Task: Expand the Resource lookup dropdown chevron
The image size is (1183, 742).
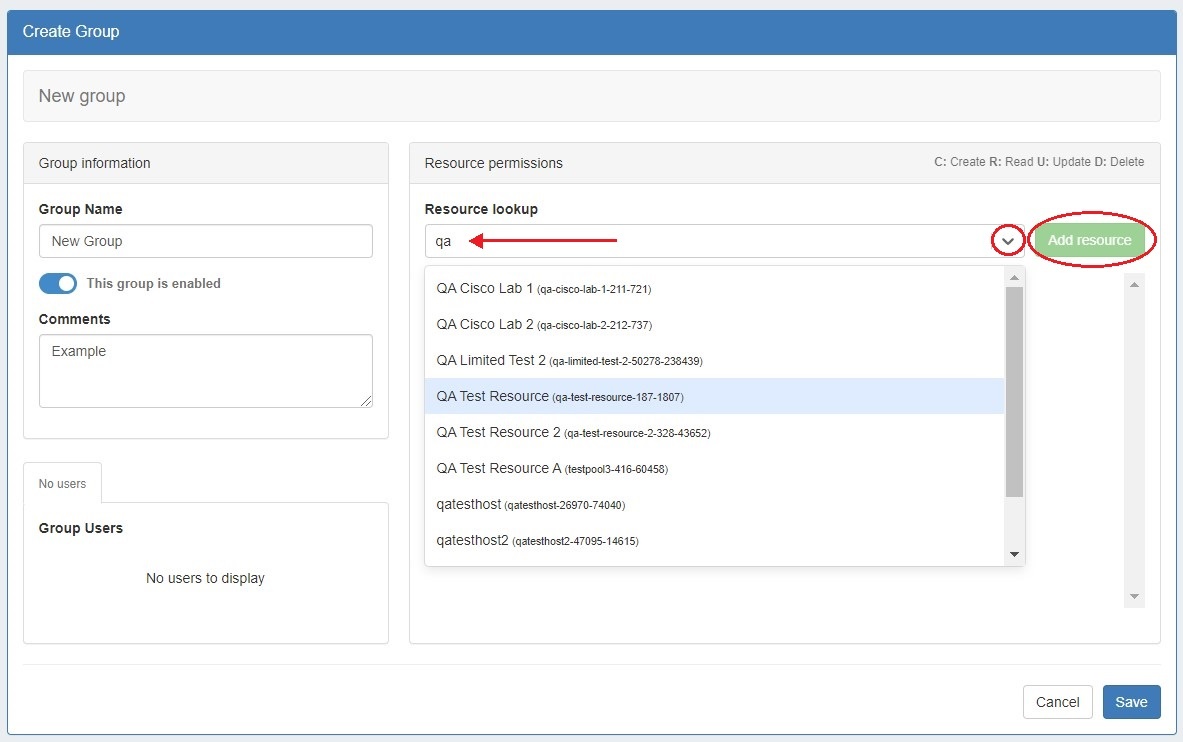Action: point(1008,241)
